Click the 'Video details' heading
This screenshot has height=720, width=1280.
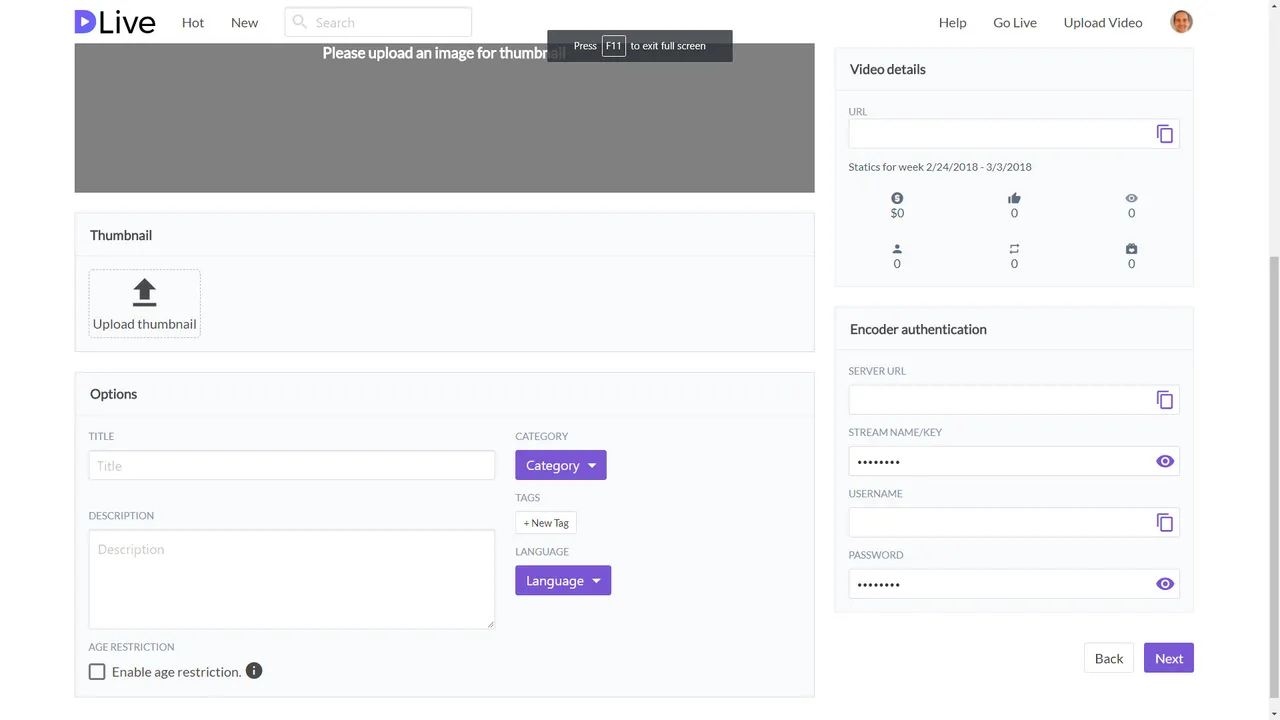pyautogui.click(x=888, y=69)
